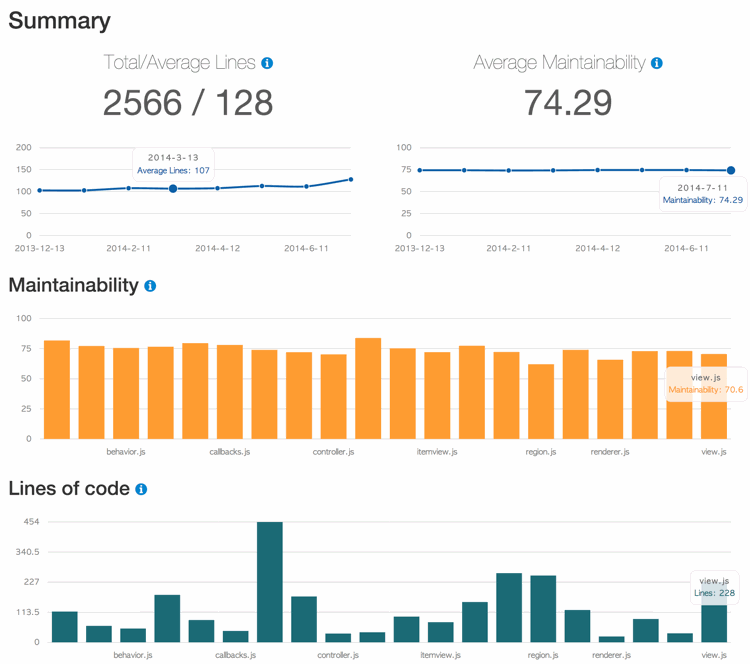Viewport: 750px width, 664px height.
Task: Click the 'Lines of code' heading text
Action: (x=69, y=488)
